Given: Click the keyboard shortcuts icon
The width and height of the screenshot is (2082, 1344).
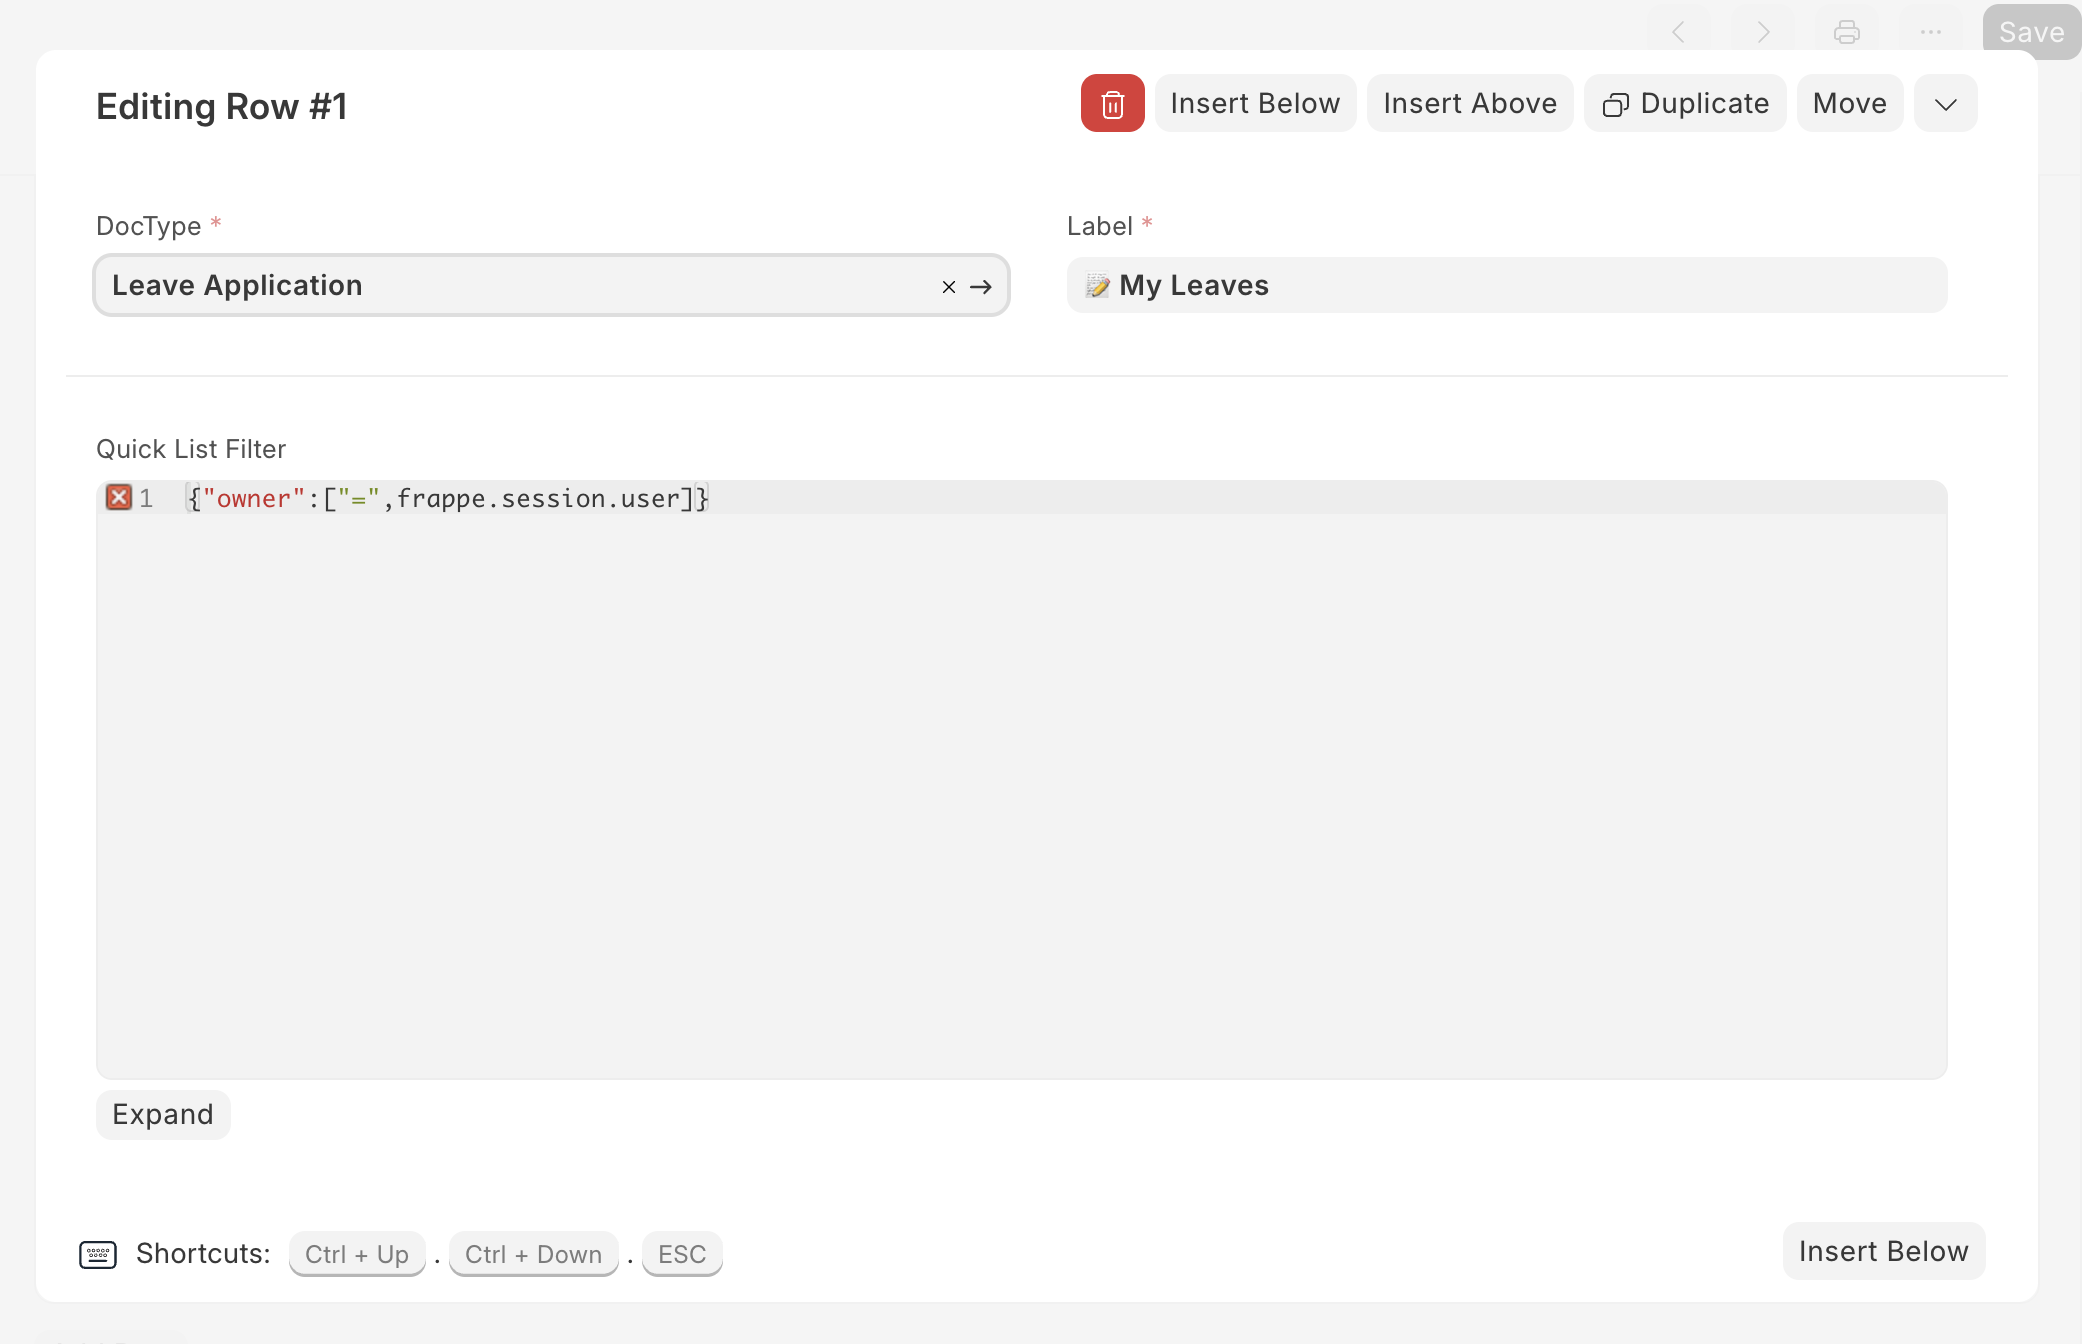Looking at the screenshot, I should 98,1254.
